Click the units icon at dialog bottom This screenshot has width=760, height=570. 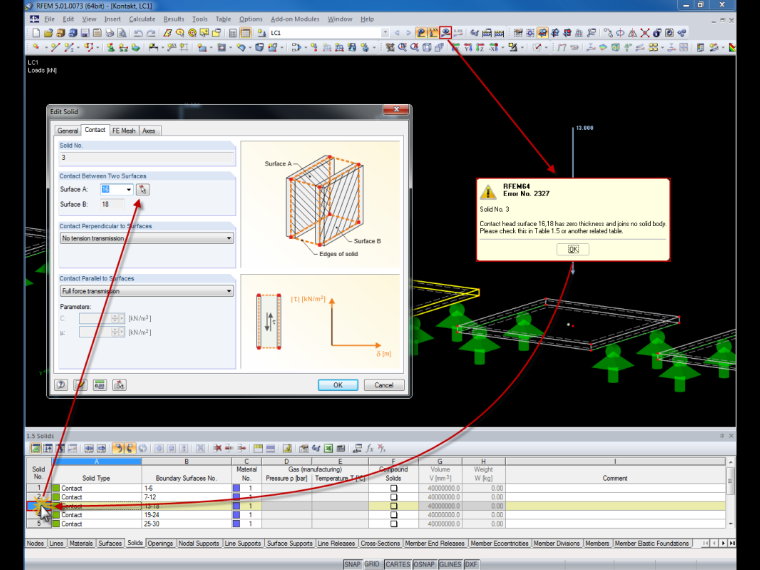point(99,385)
